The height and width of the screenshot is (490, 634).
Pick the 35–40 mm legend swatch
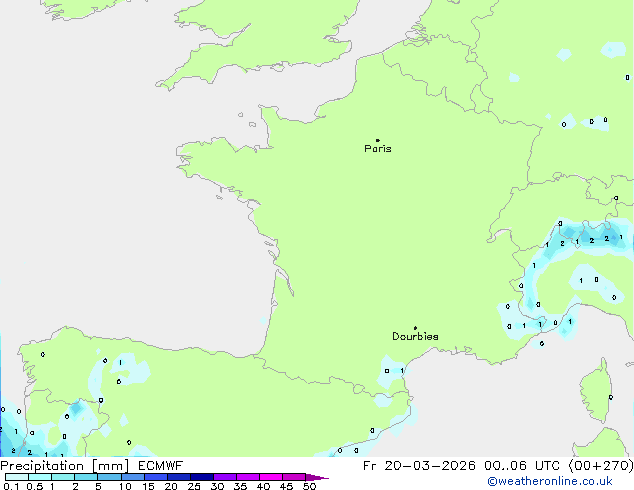coord(248,477)
